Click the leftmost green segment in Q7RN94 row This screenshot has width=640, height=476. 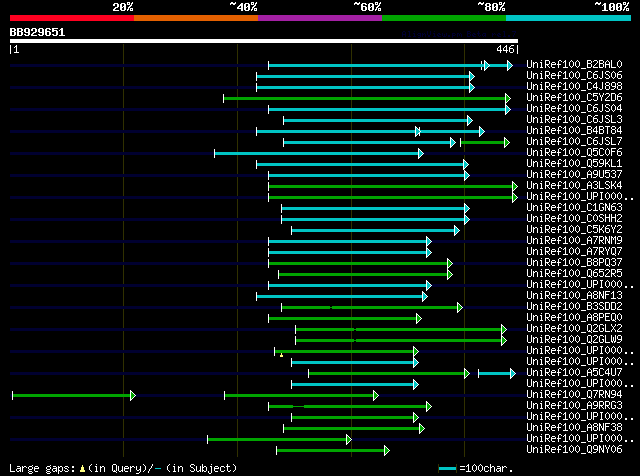pos(73,395)
